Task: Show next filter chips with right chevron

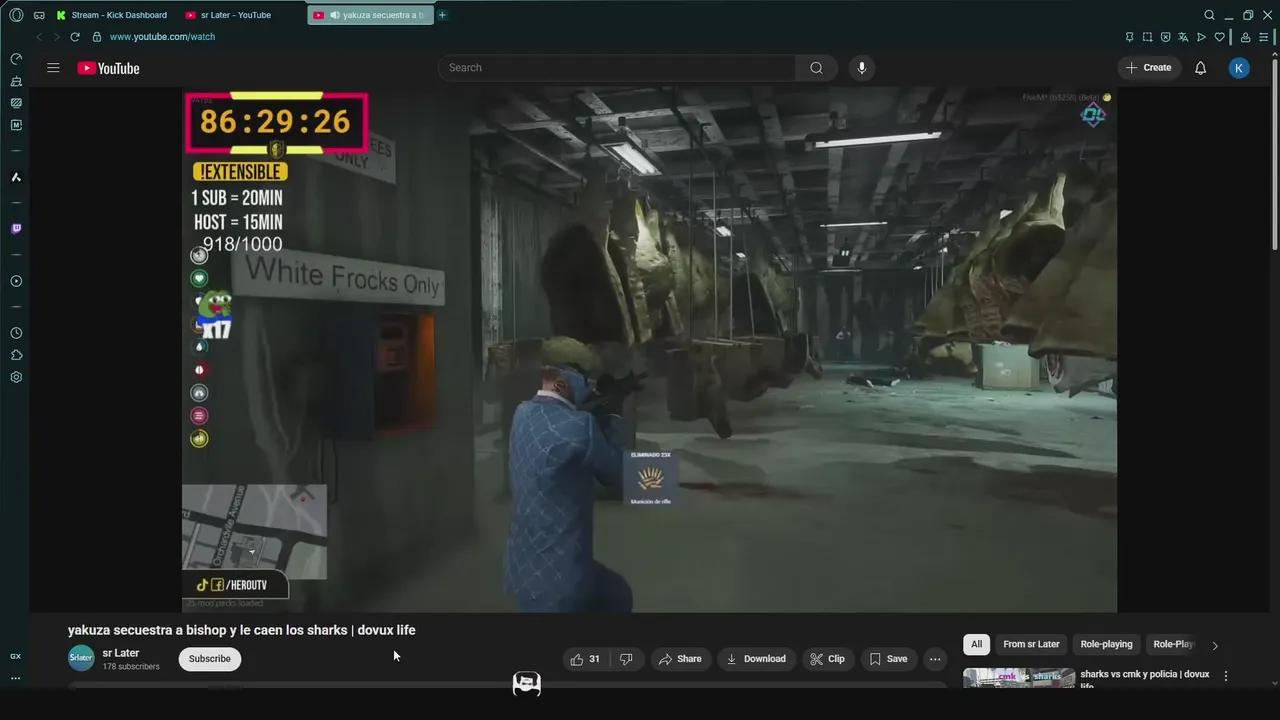Action: coord(1215,645)
